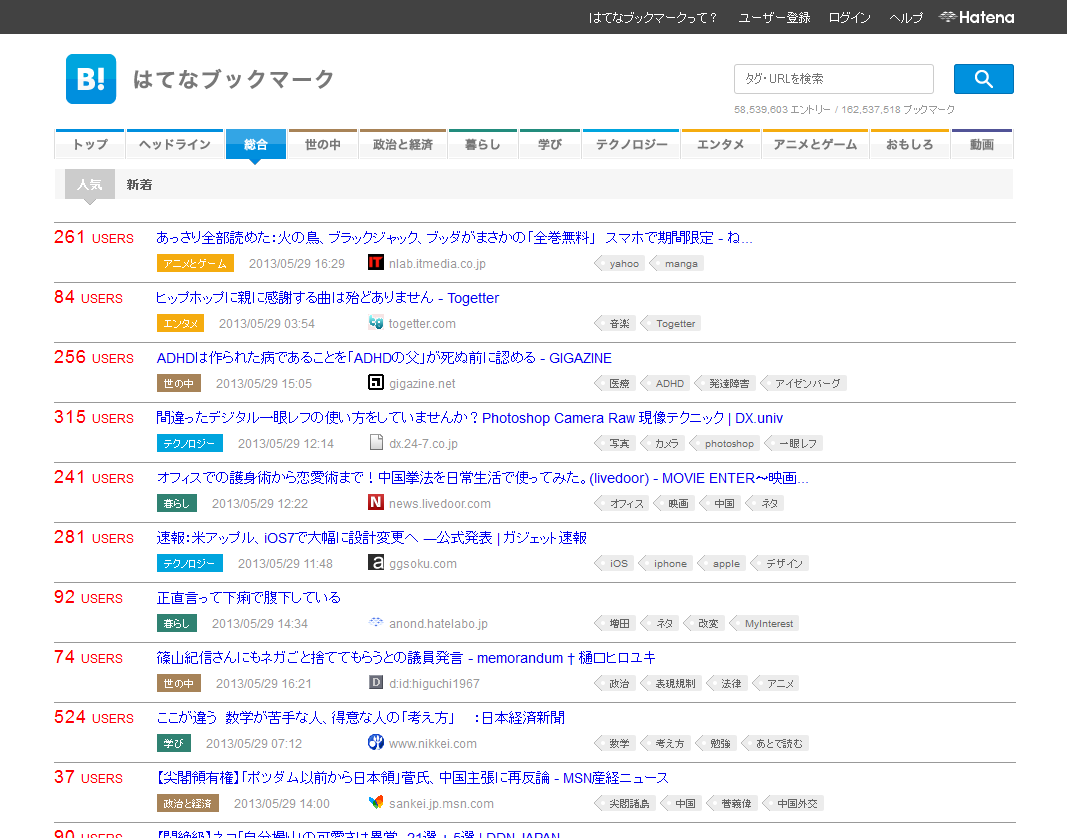
Task: Click the www.nikkei.com site favicon
Action: (x=376, y=742)
